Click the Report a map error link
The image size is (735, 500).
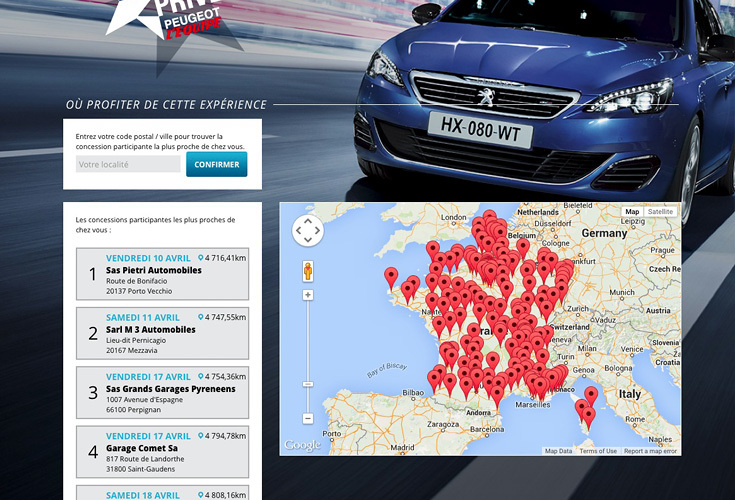point(650,451)
